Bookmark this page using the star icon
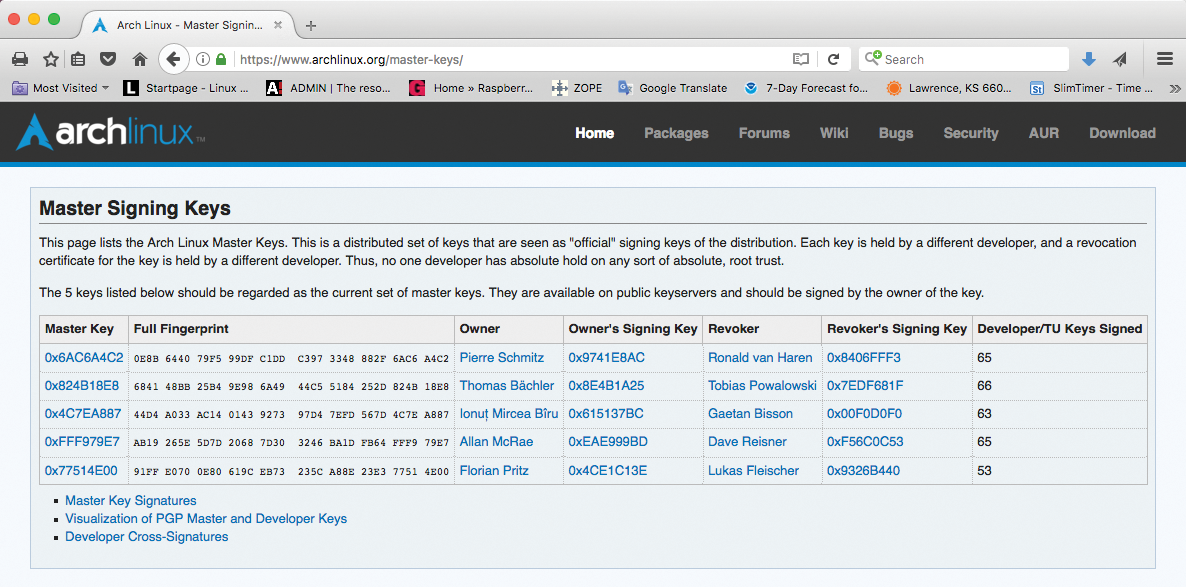The height and width of the screenshot is (587, 1186). coord(49,58)
